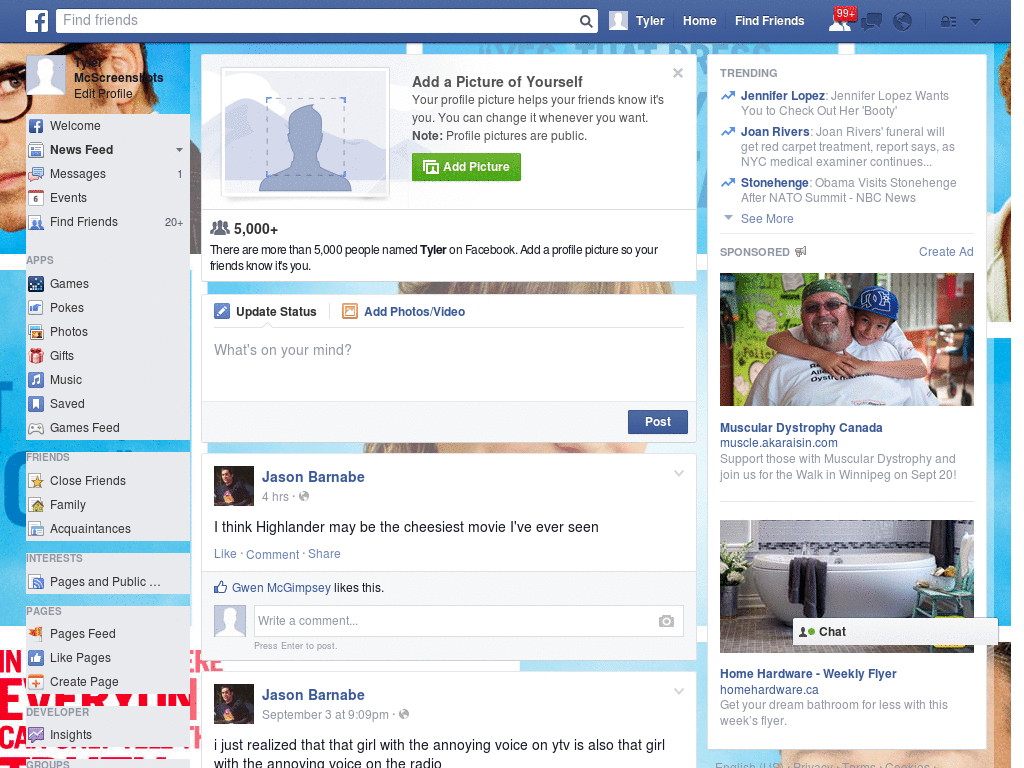The height and width of the screenshot is (768, 1024).
Task: Click the Welcome sidebar icon
Action: coord(36,126)
